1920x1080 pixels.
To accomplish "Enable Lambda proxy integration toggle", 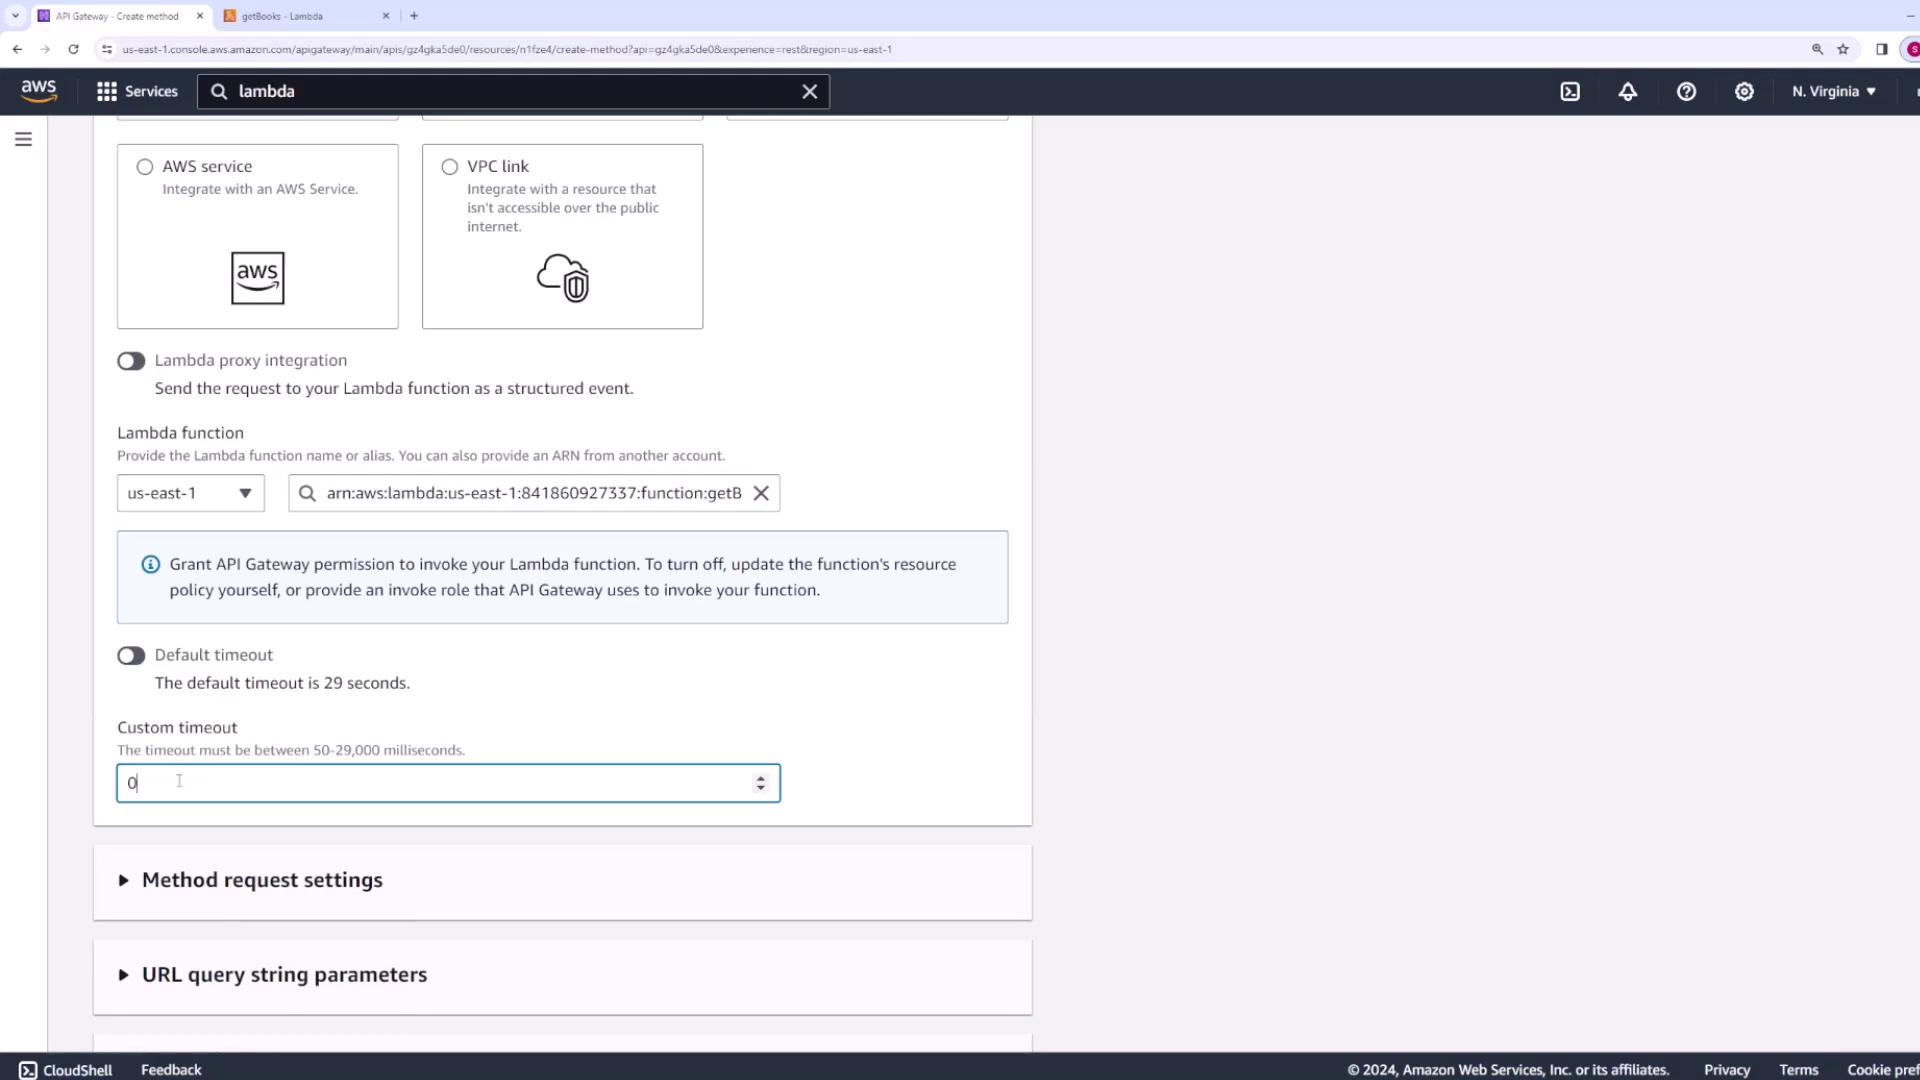I will [131, 361].
